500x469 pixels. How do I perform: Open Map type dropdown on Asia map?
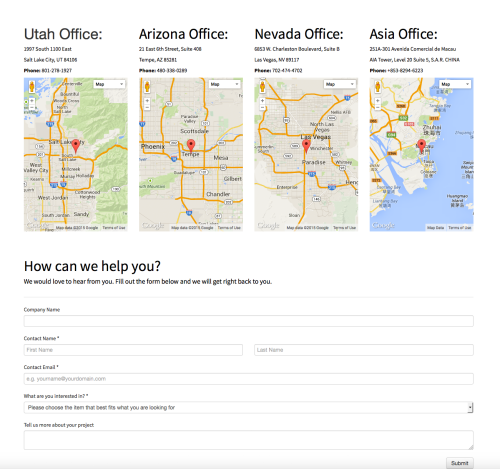point(455,84)
